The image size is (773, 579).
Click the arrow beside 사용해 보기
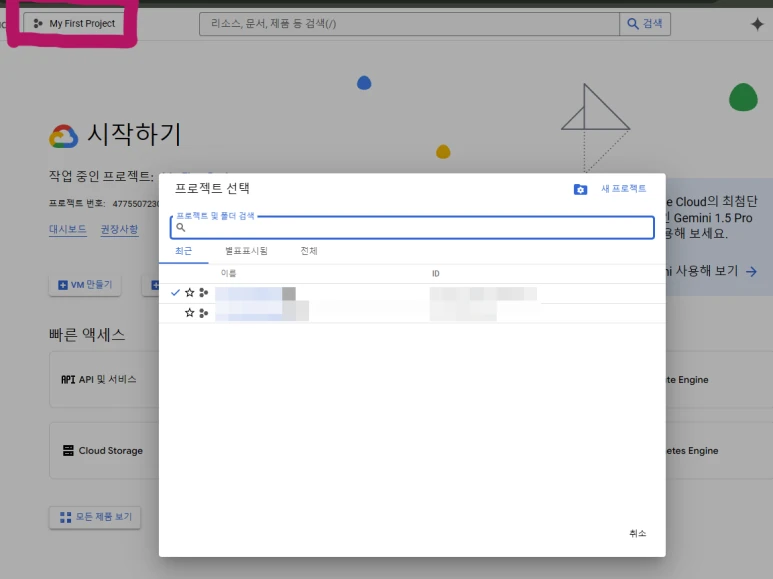tap(751, 271)
